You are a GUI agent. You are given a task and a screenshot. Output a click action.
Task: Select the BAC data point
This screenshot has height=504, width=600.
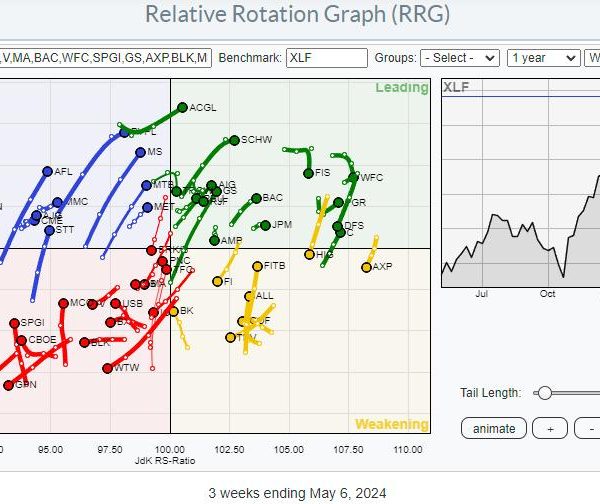(x=256, y=198)
